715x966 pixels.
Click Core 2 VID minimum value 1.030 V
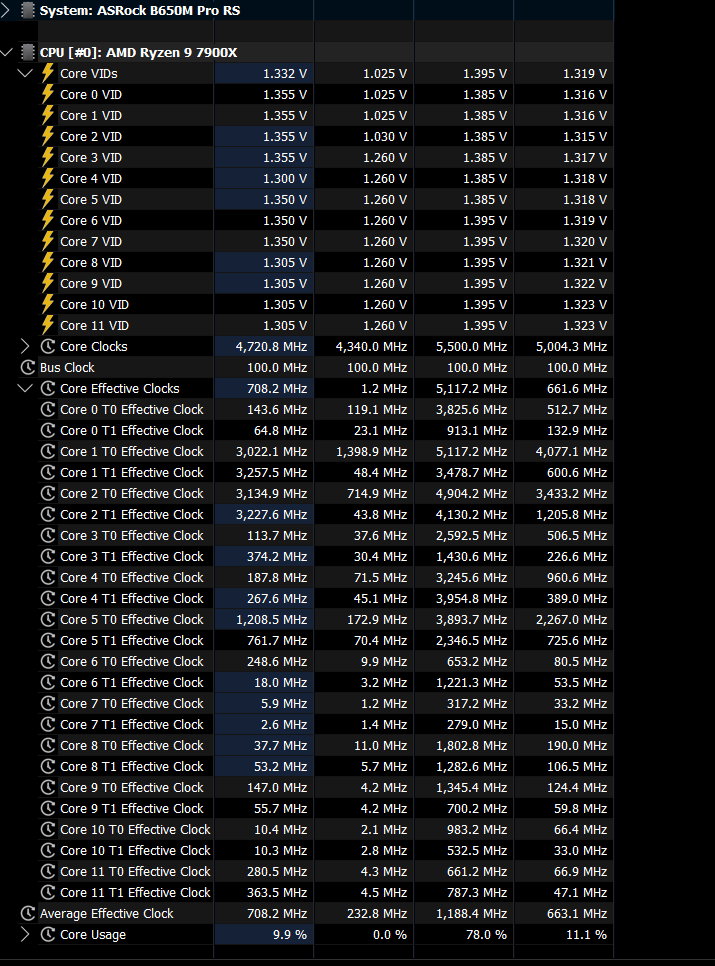385,136
